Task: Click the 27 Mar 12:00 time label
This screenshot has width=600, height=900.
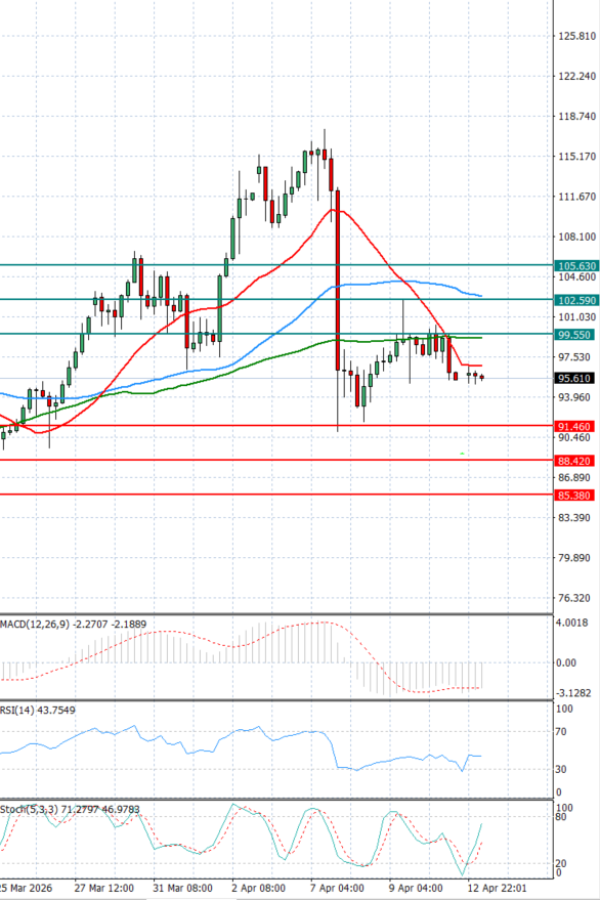Action: coord(103,887)
